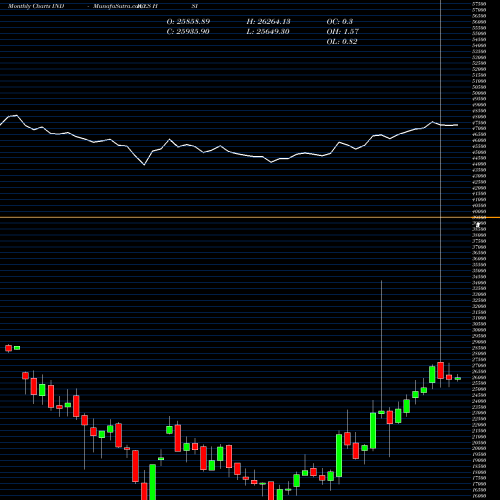The width and height of the screenshot is (500, 500).
Task: Select the OL: 0.82 reading
Action: point(342,42)
